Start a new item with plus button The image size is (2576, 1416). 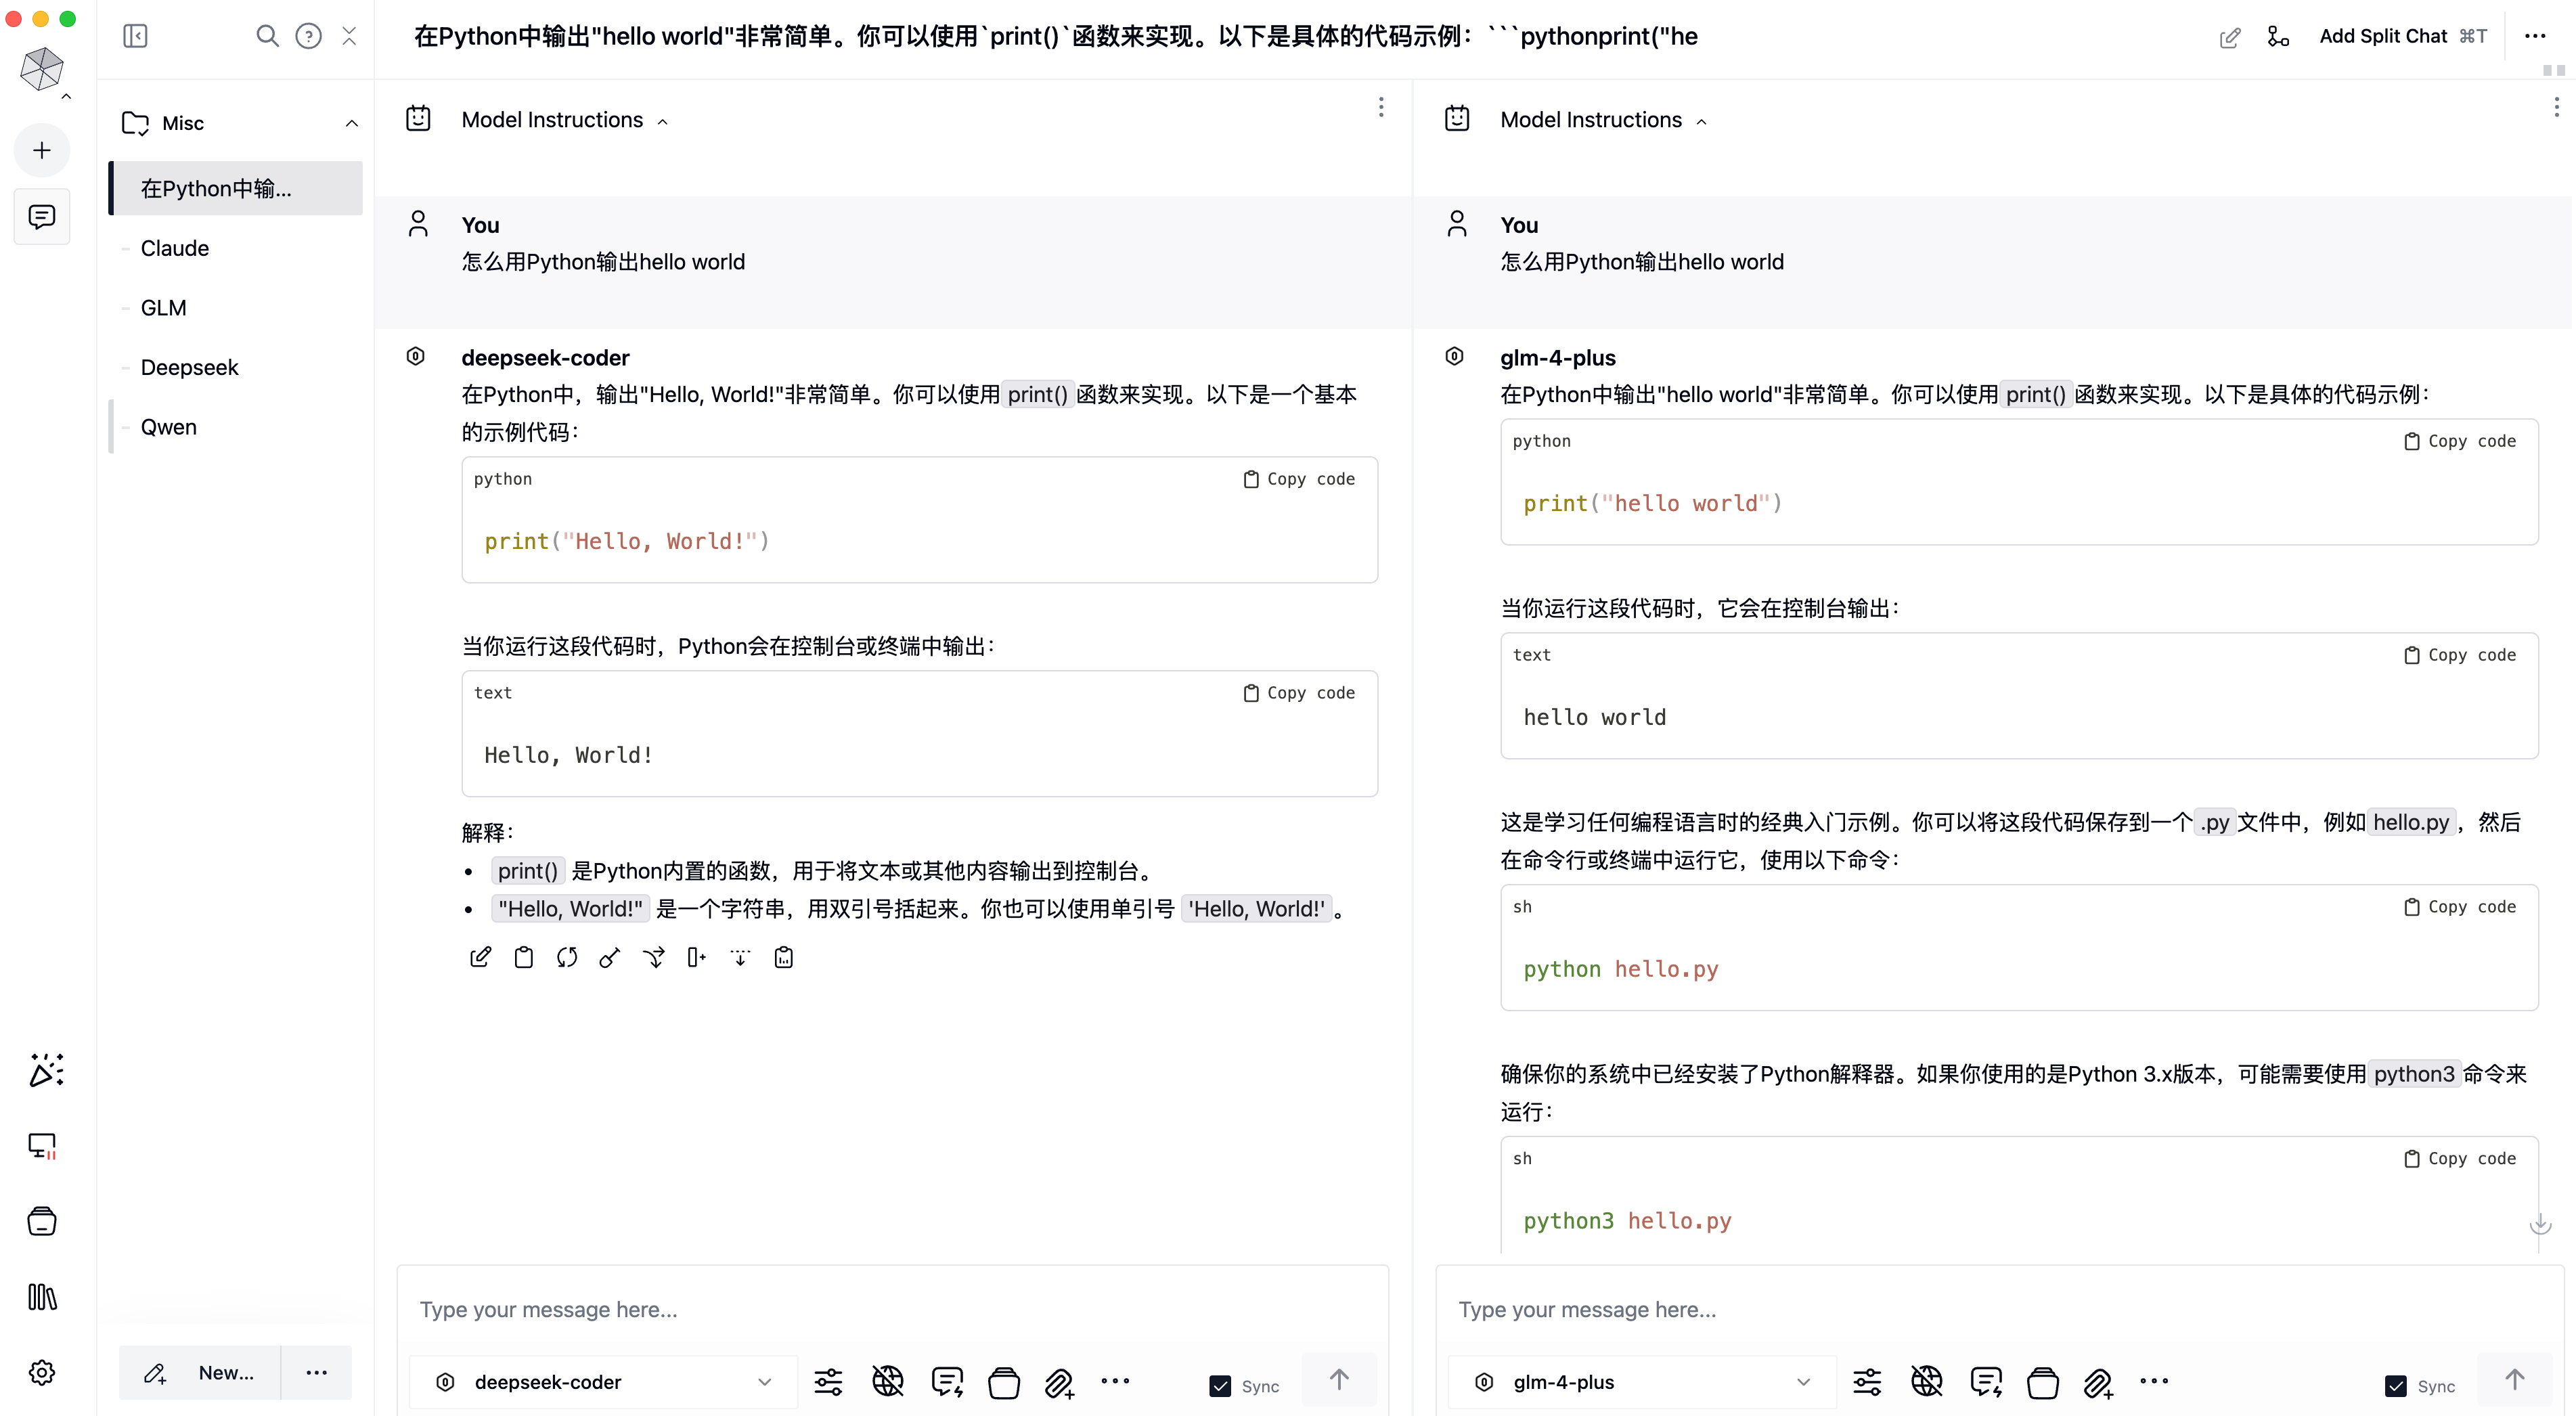coord(42,151)
